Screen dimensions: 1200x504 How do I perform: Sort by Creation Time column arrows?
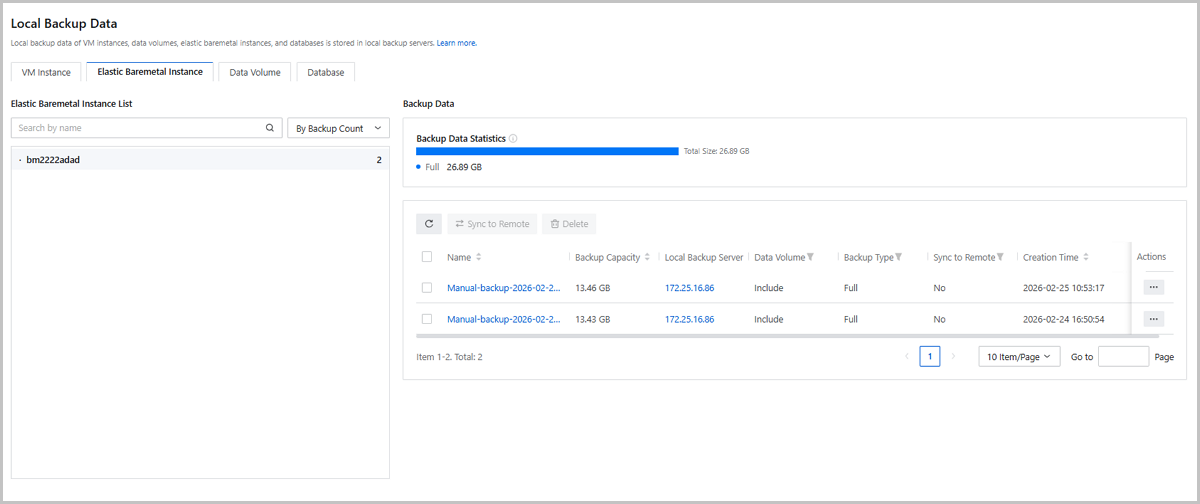point(1086,257)
